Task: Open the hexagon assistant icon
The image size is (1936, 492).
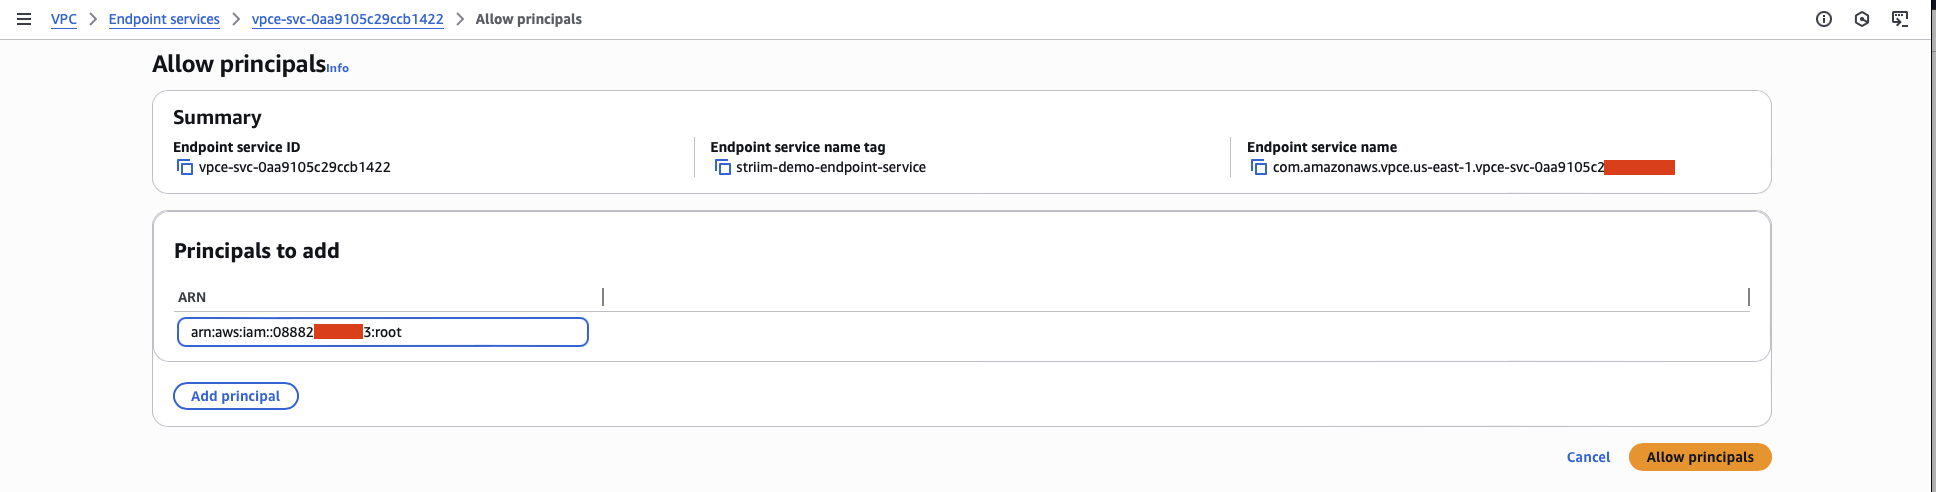Action: coord(1862,19)
